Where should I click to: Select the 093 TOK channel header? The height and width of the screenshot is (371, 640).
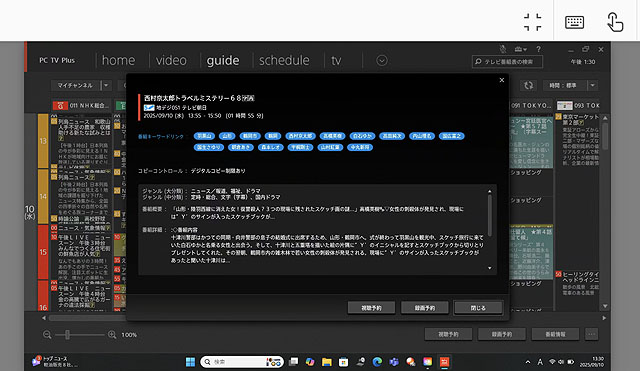[x=578, y=106]
